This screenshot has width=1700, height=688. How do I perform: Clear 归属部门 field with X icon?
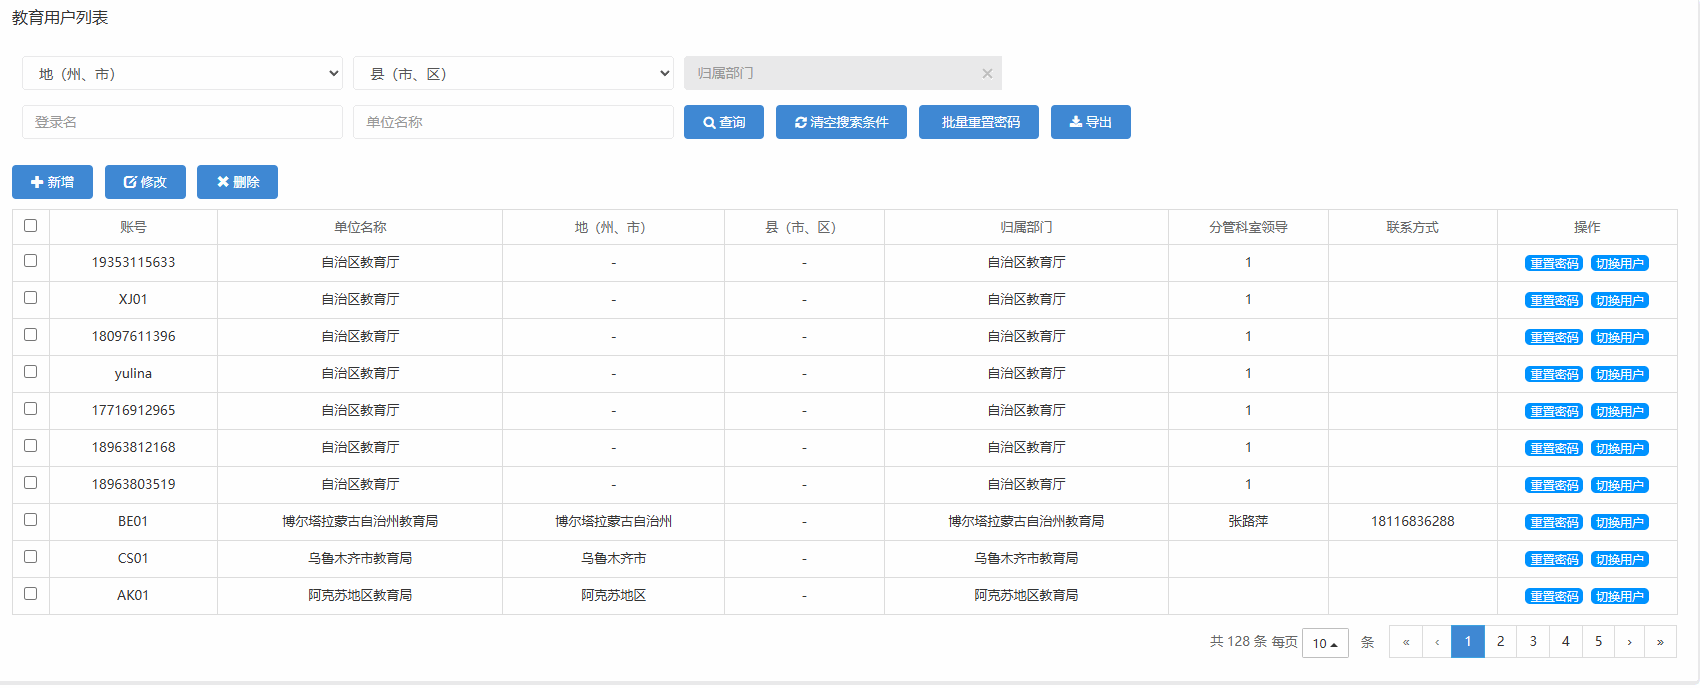point(987,73)
